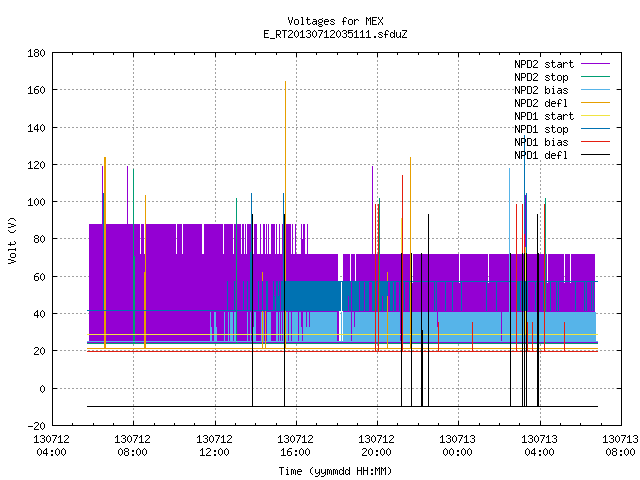640x480 pixels.
Task: Click the y-axis tick label 80
Action: click(39, 239)
